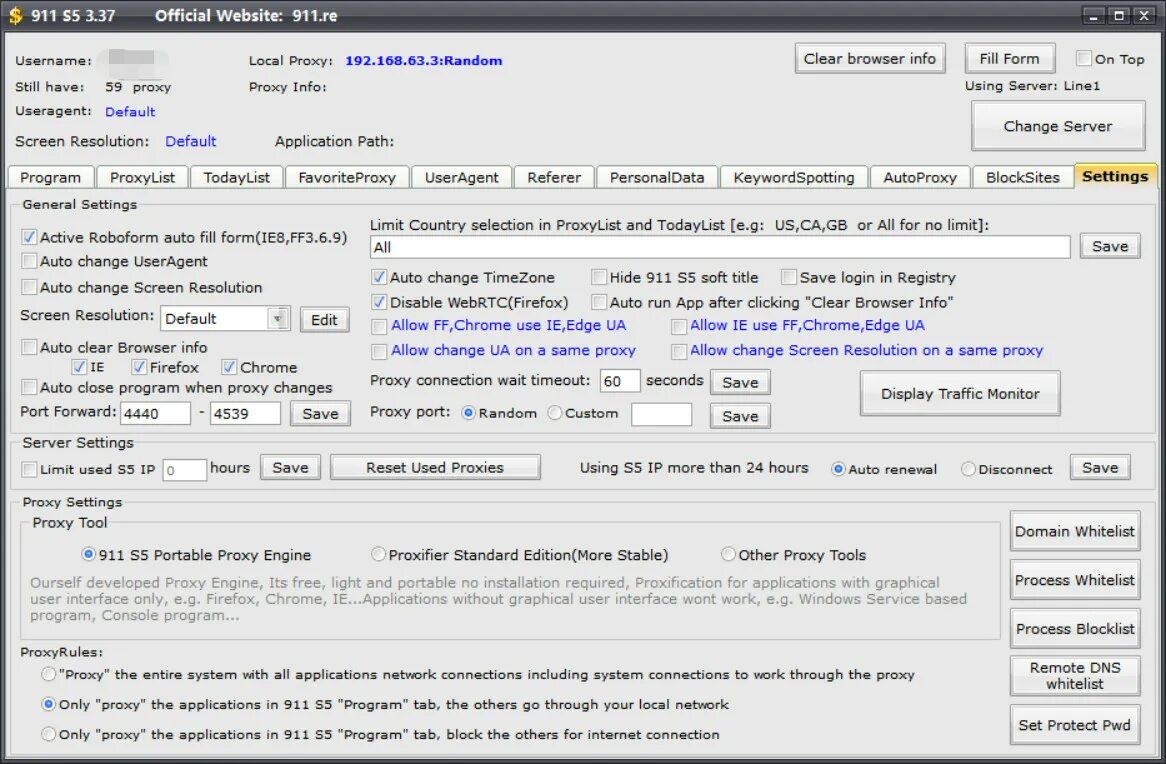This screenshot has width=1166, height=764.
Task: Select the FavoriteProxy tab
Action: coord(347,177)
